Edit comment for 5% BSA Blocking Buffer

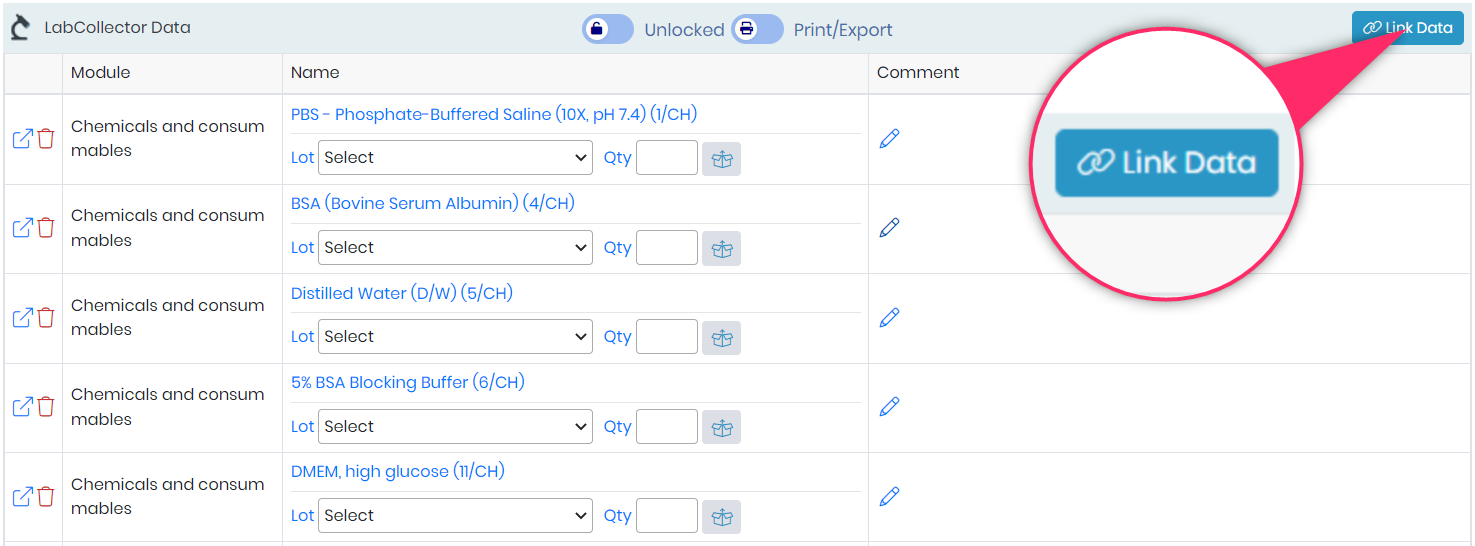click(889, 406)
